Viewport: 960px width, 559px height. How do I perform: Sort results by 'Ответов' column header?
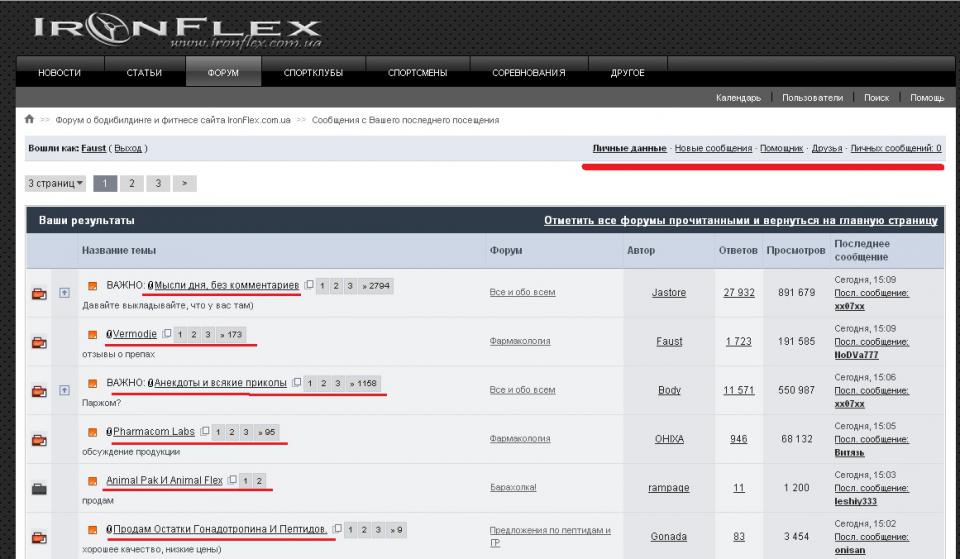coord(738,250)
